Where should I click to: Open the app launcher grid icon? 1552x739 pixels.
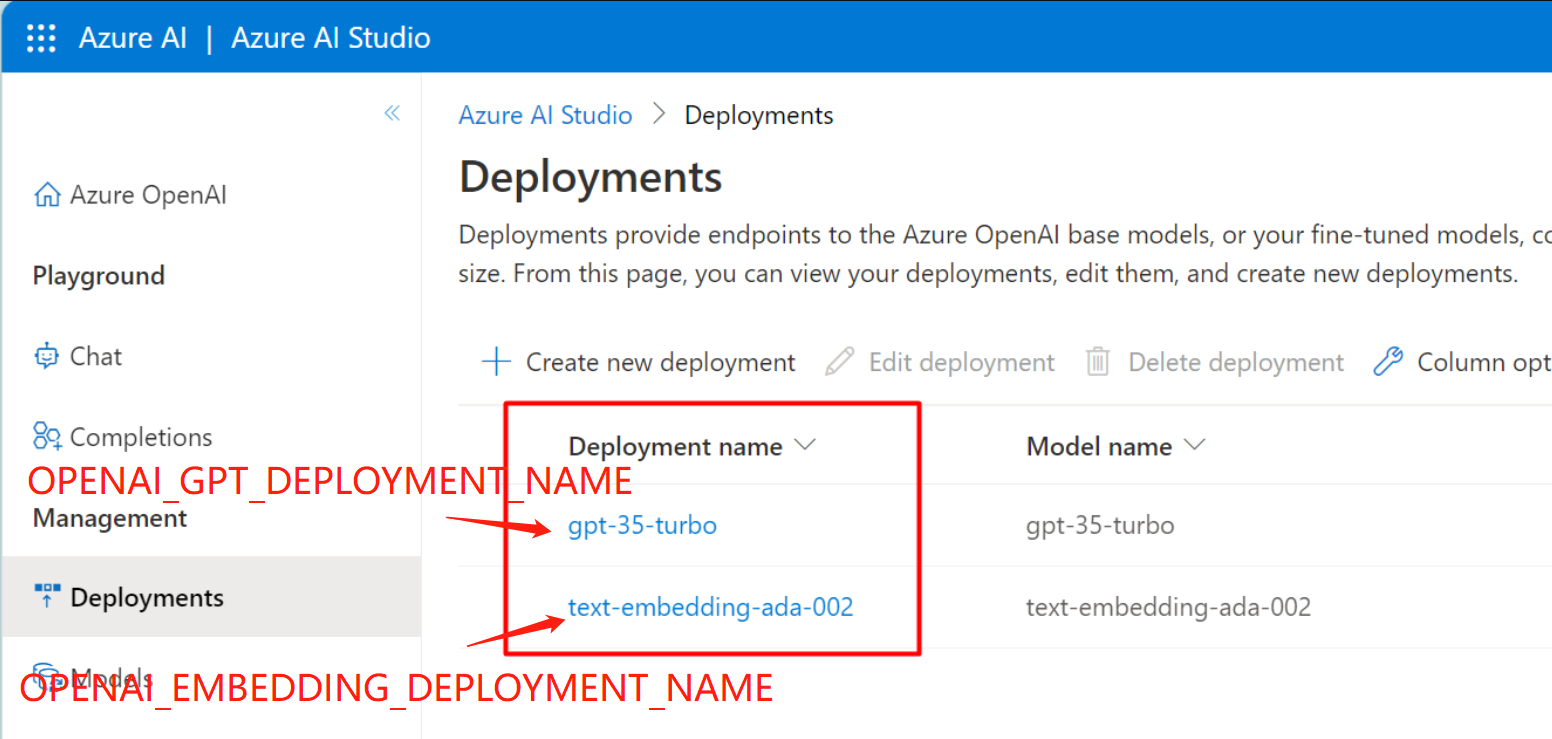[x=41, y=38]
